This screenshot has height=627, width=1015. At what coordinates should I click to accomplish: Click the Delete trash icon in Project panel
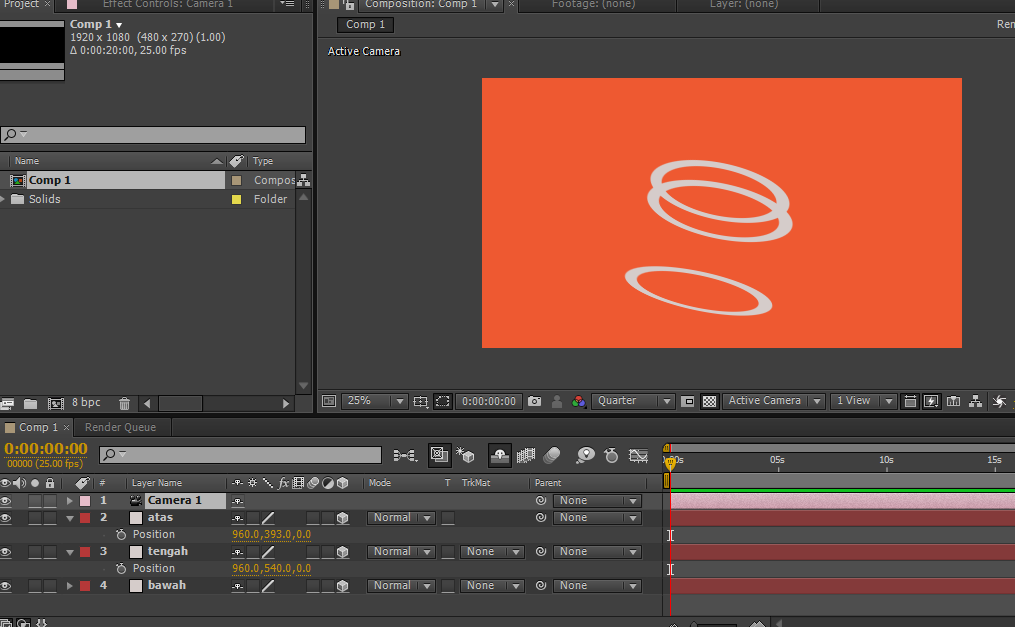124,403
